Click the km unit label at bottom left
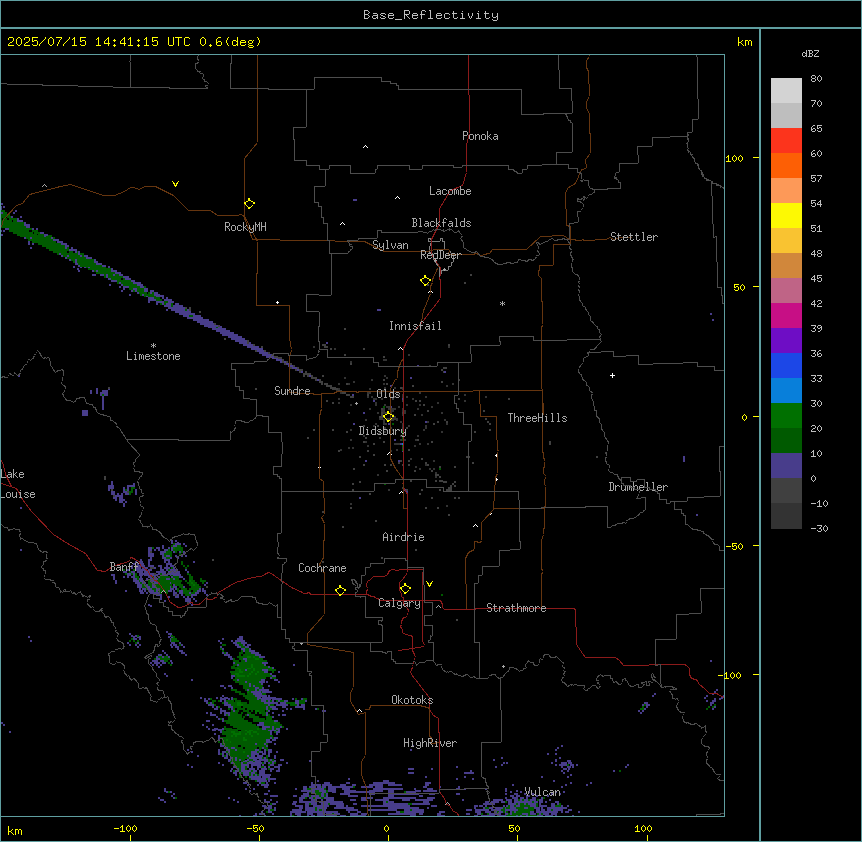Viewport: 862px width, 842px height. (x=15, y=831)
